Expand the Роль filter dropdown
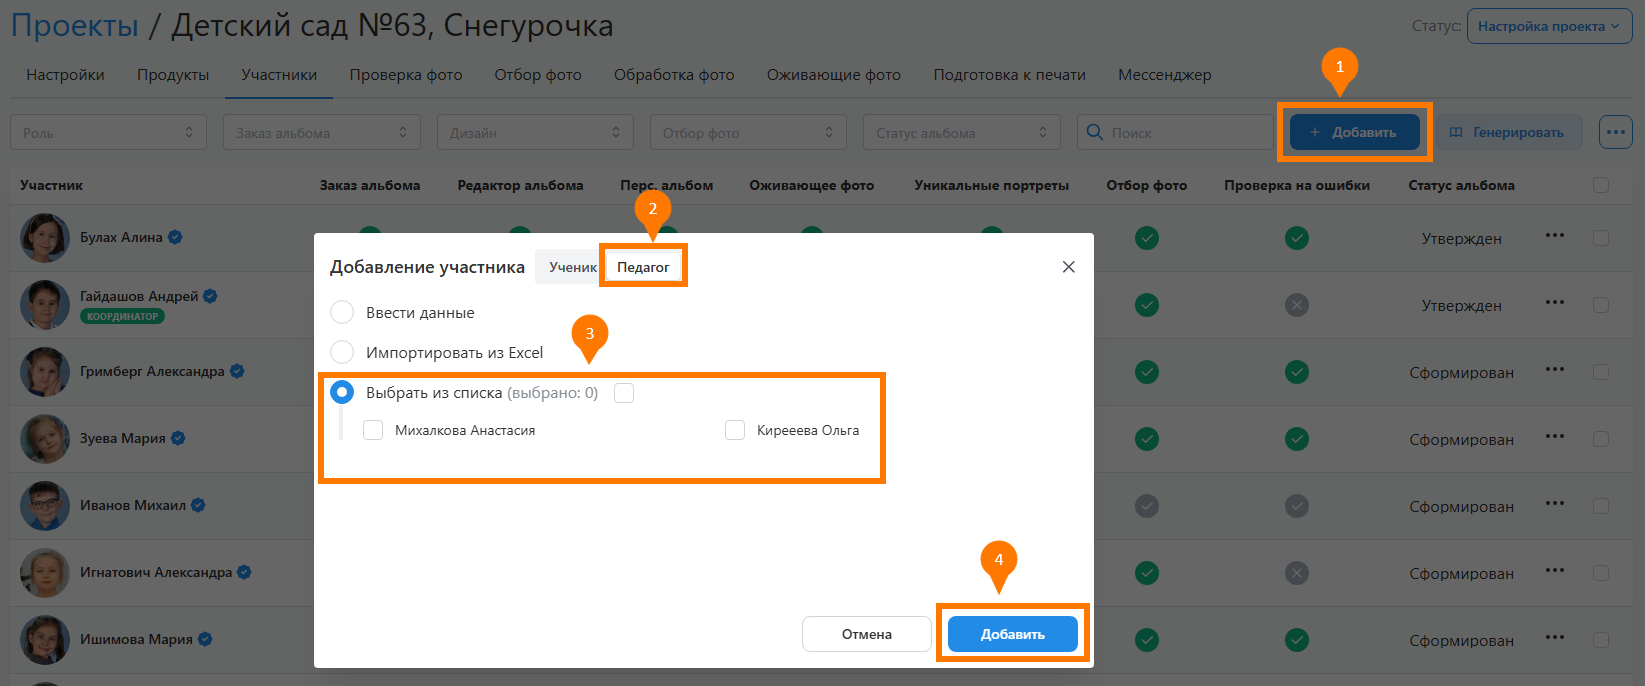 tap(108, 133)
